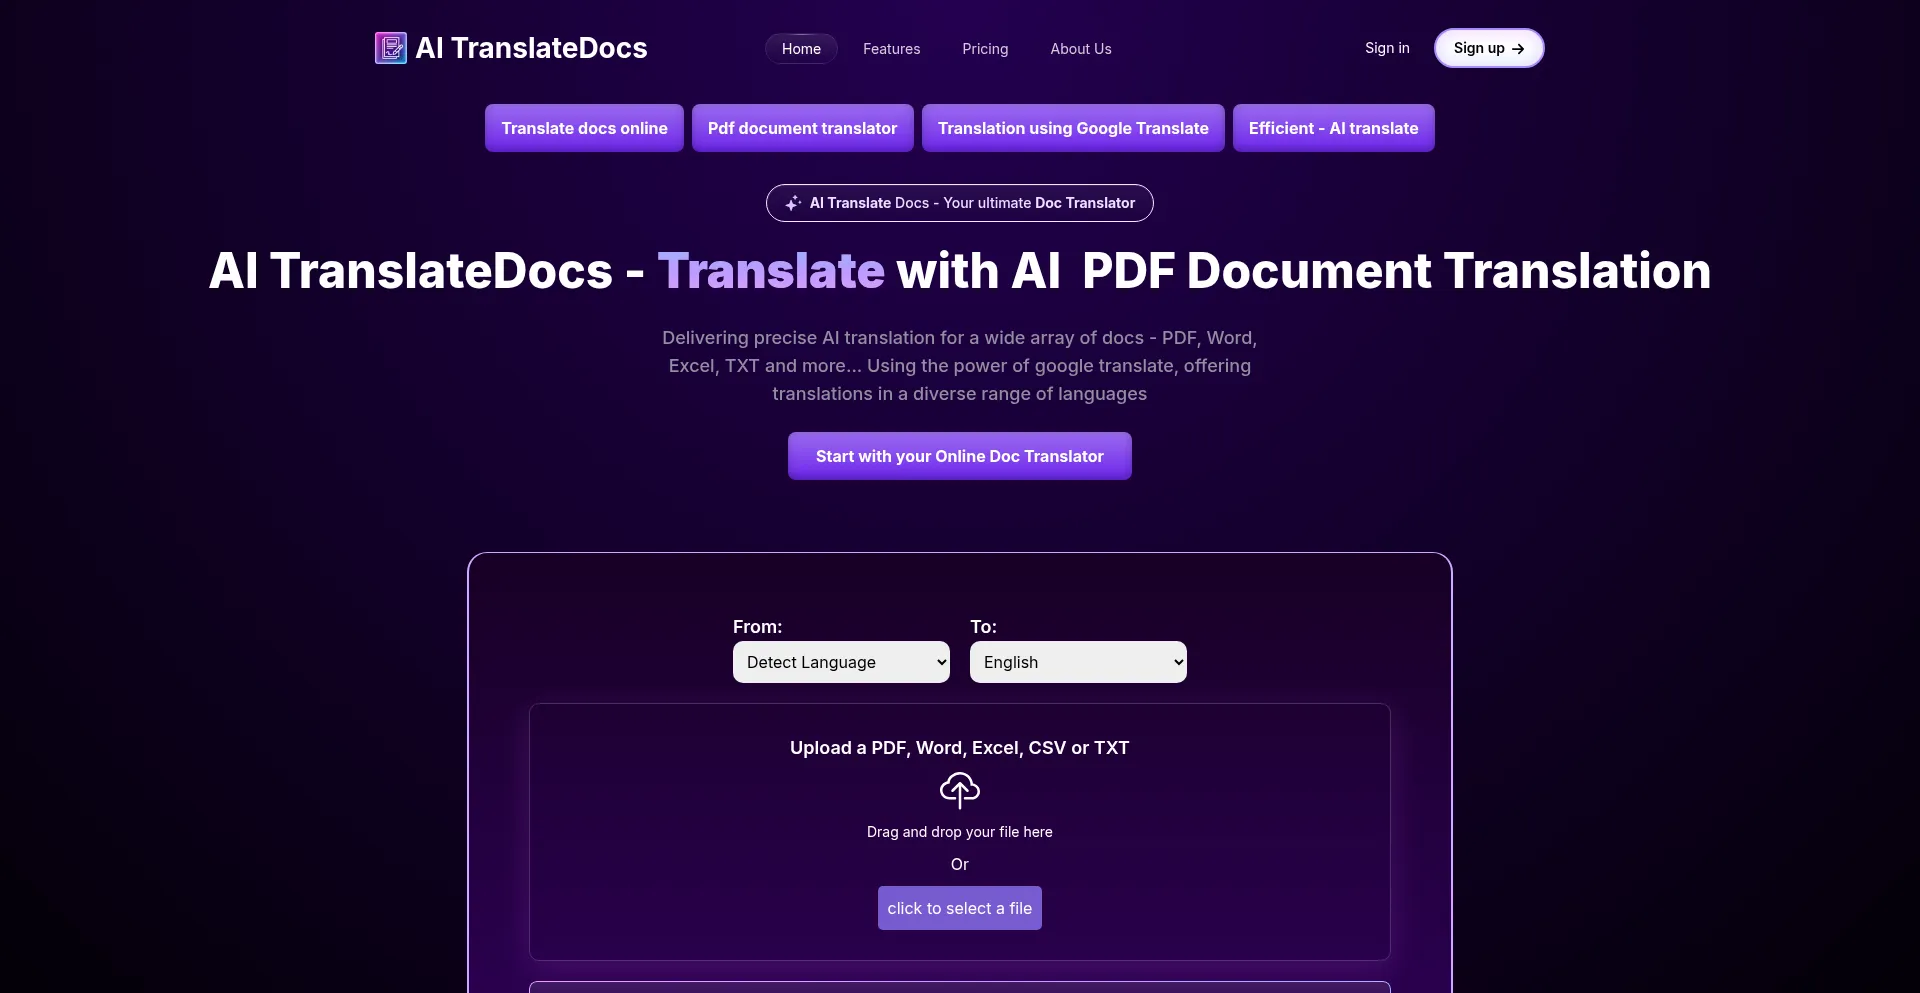This screenshot has height=993, width=1920.
Task: Click the Sign in link
Action: (1387, 48)
